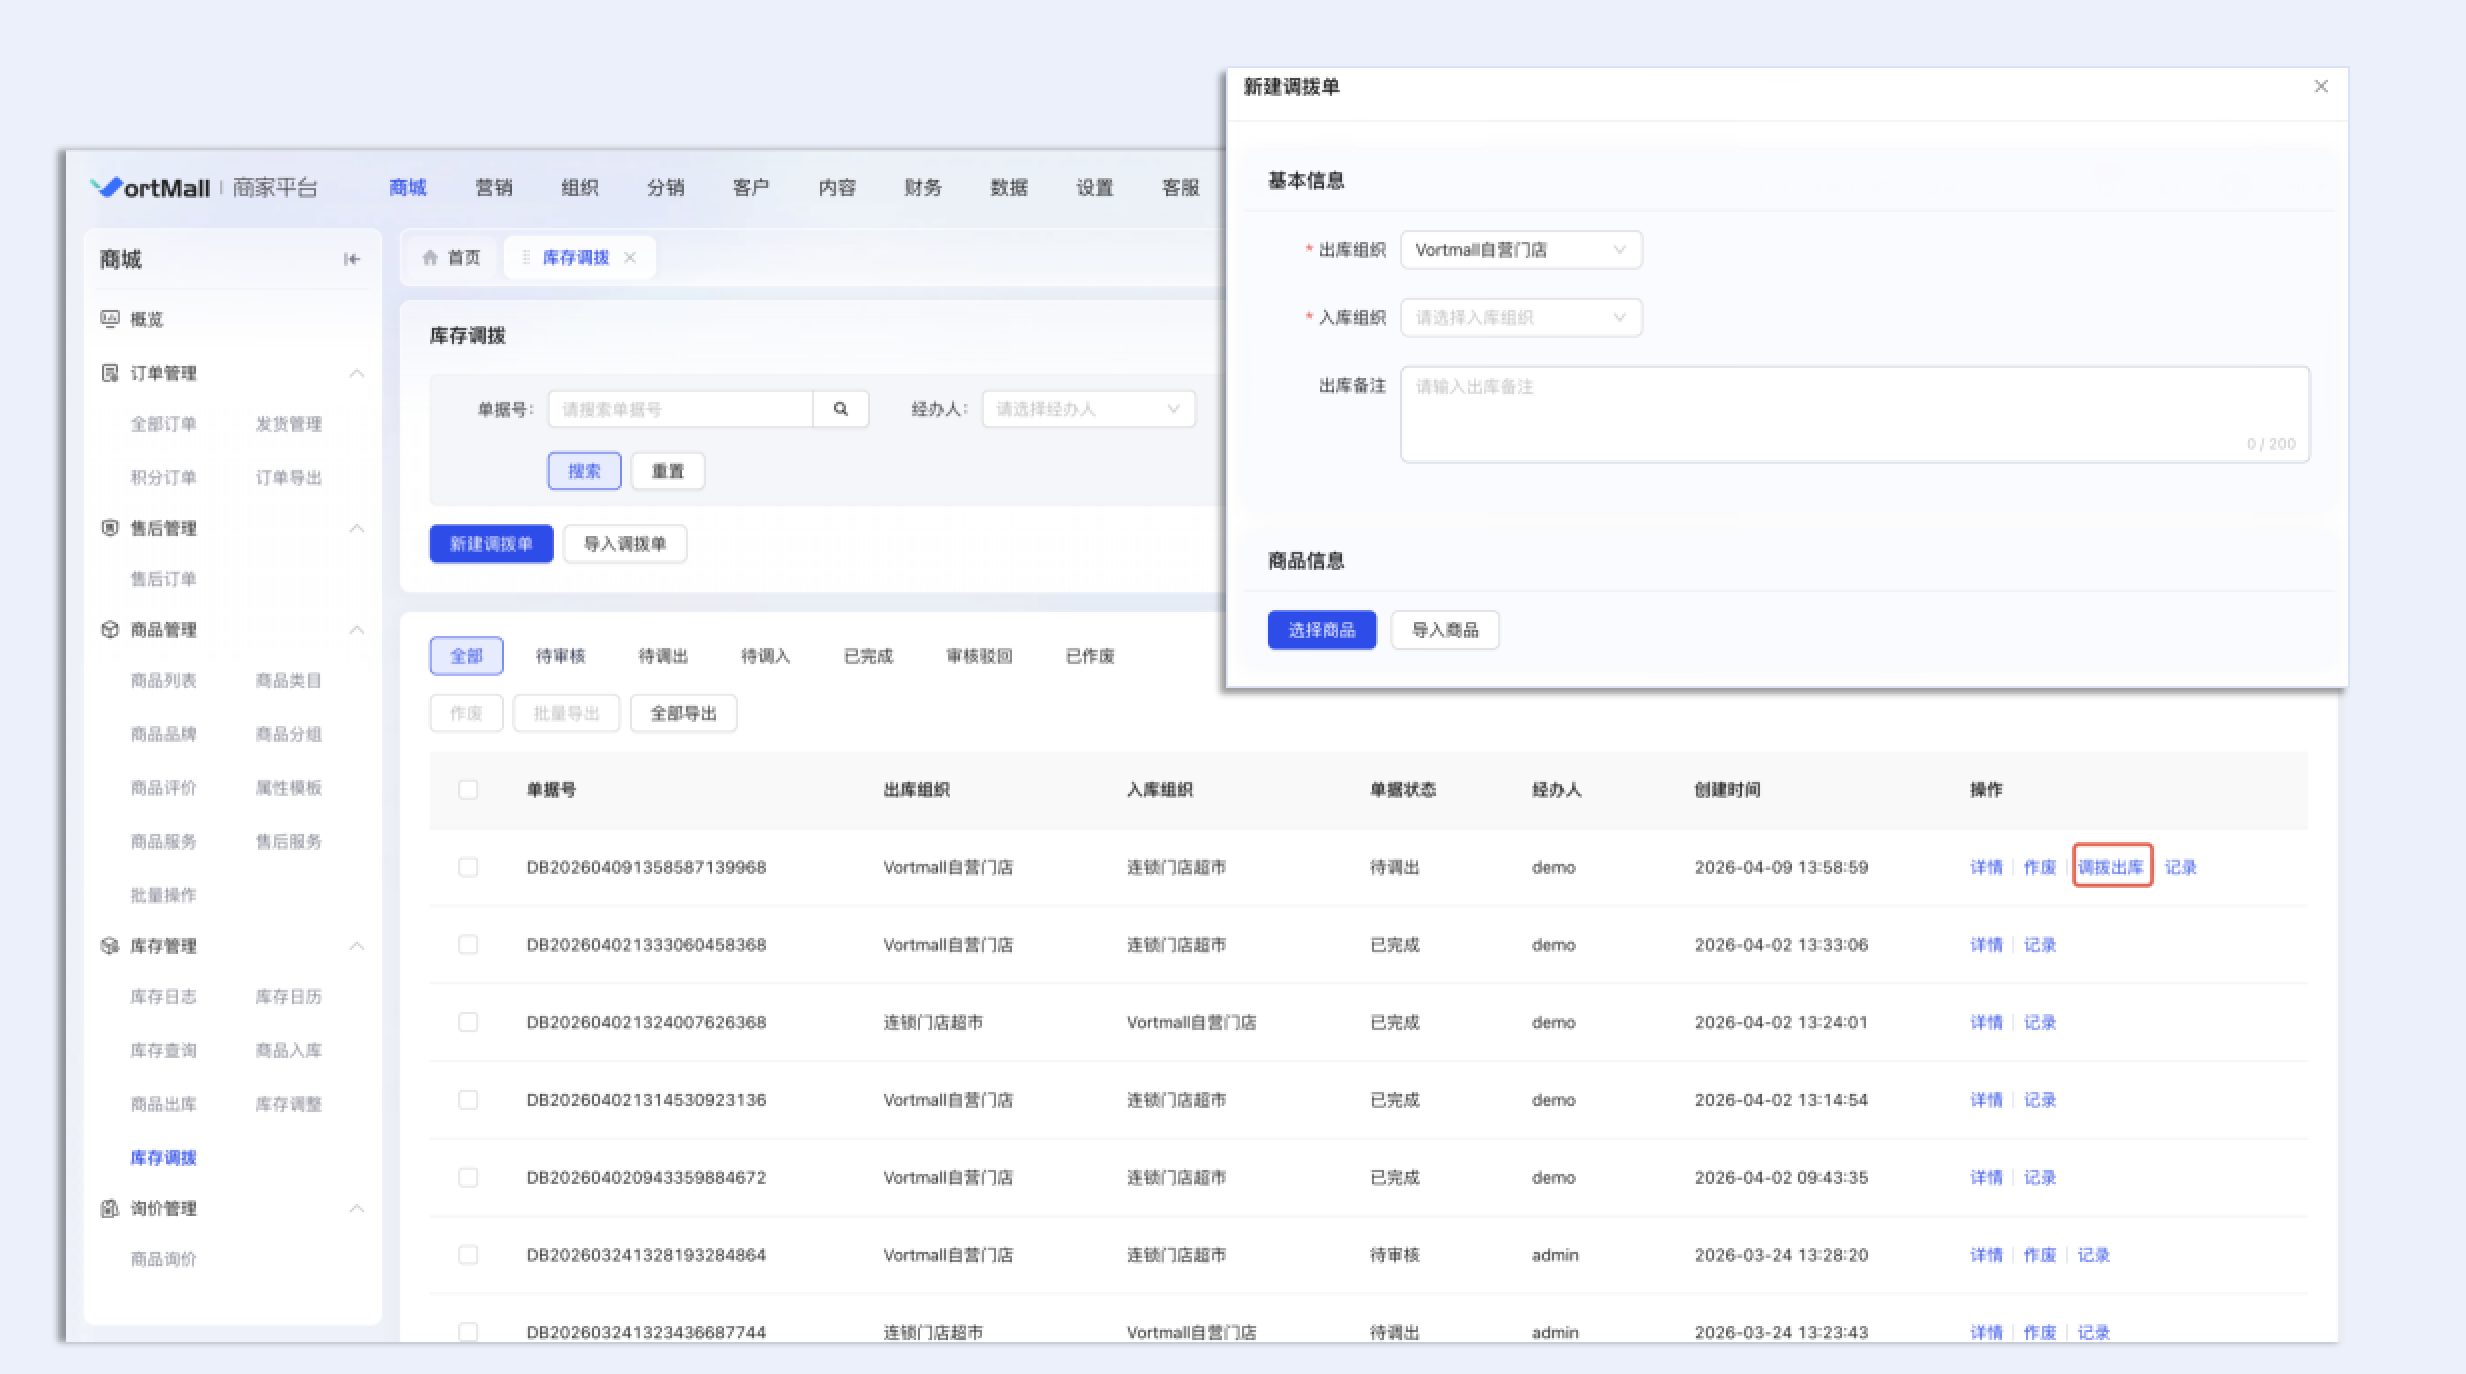Collapse the sidebar using the collapse icon
Viewport: 2466px width, 1374px height.
pos(351,259)
